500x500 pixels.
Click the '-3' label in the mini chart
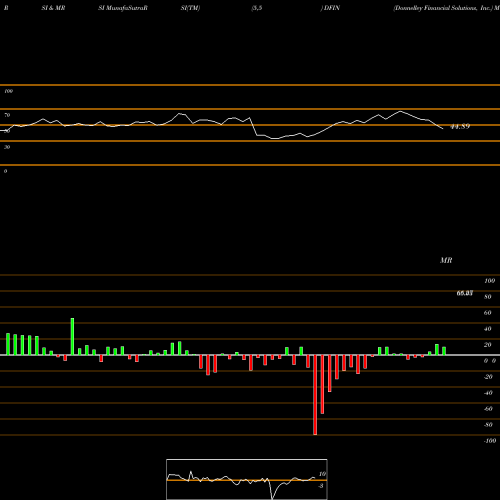[x=321, y=486]
